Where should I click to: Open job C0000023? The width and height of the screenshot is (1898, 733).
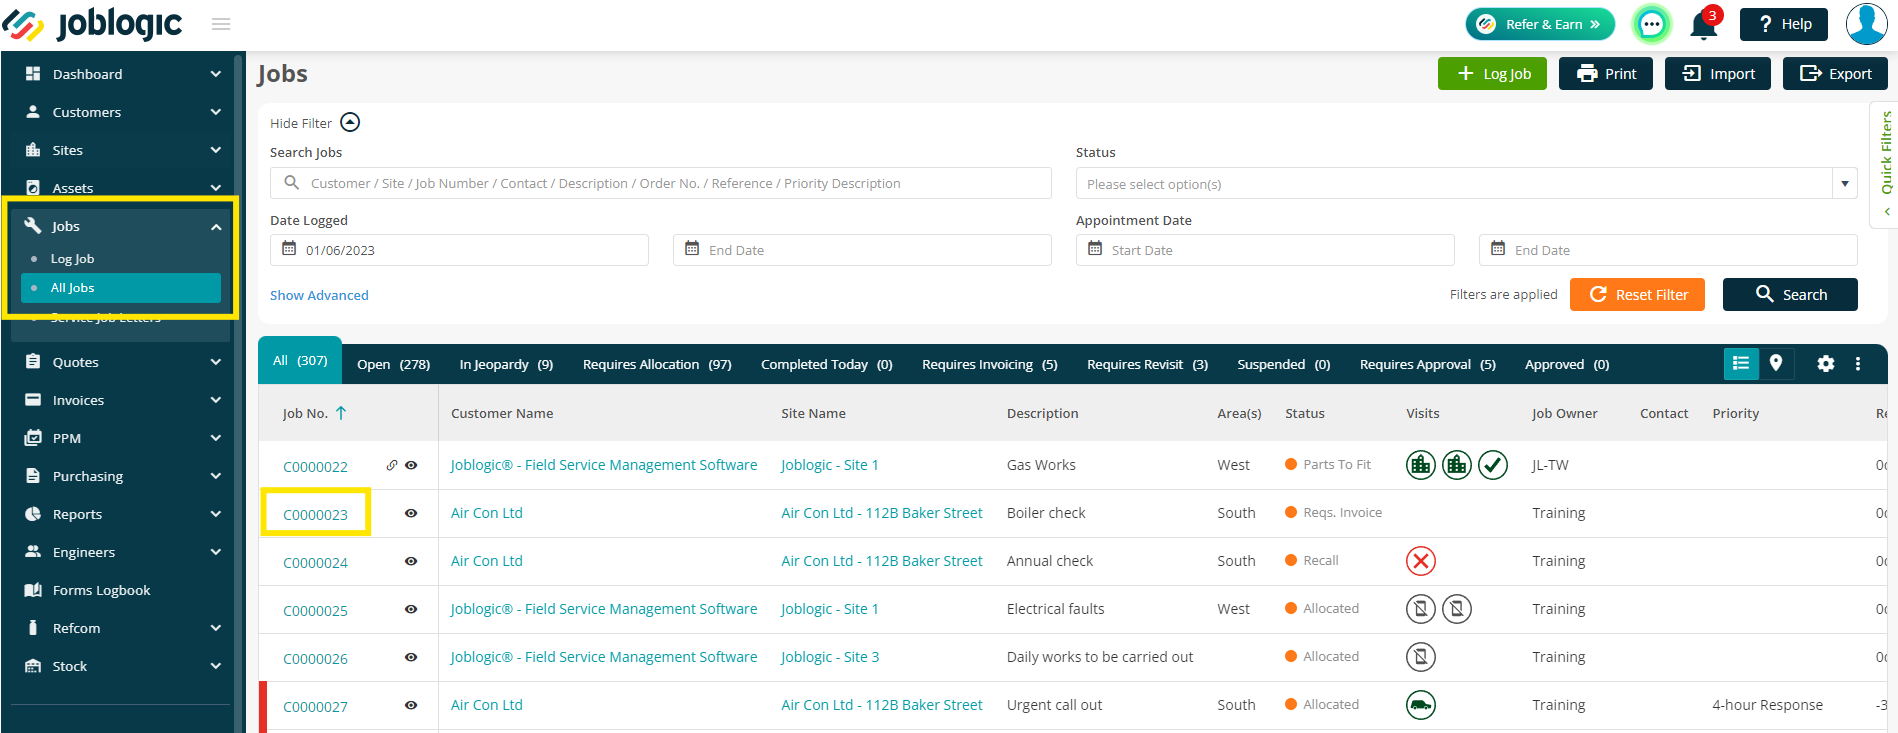315,514
